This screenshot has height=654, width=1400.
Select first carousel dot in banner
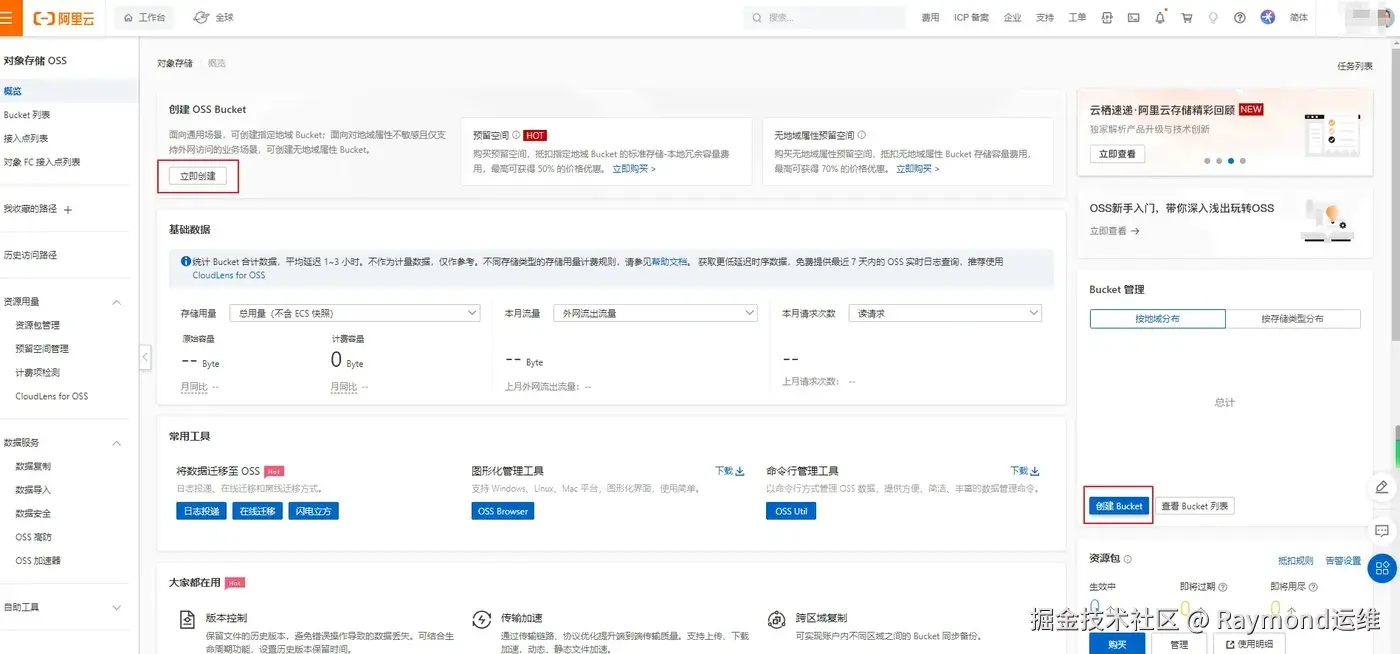pos(1207,160)
